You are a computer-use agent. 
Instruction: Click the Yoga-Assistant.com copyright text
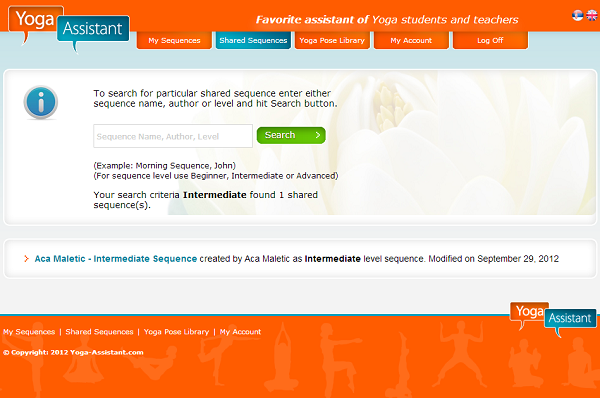[x=73, y=352]
